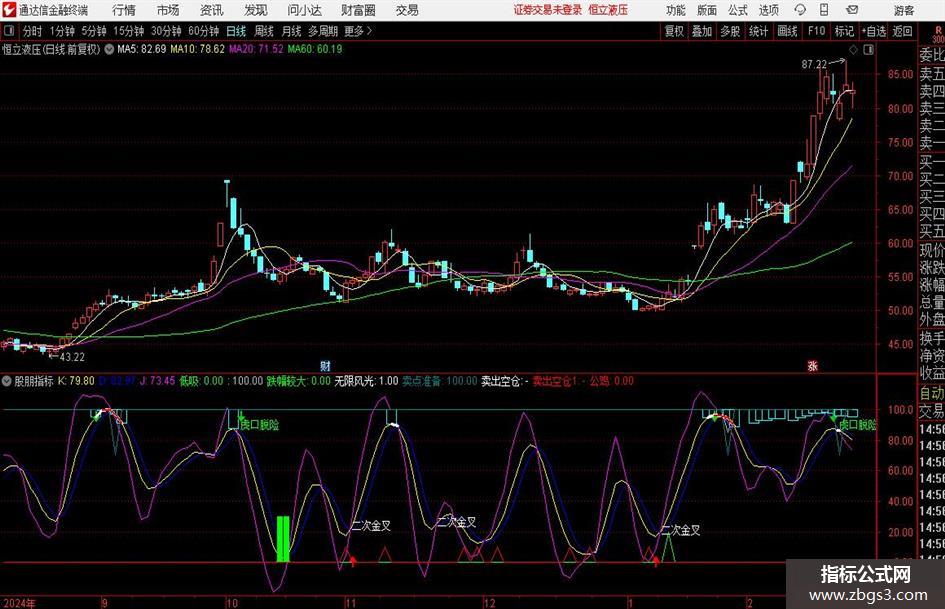
Task: Switch to the 1分钟 period tab
Action: [x=62, y=31]
